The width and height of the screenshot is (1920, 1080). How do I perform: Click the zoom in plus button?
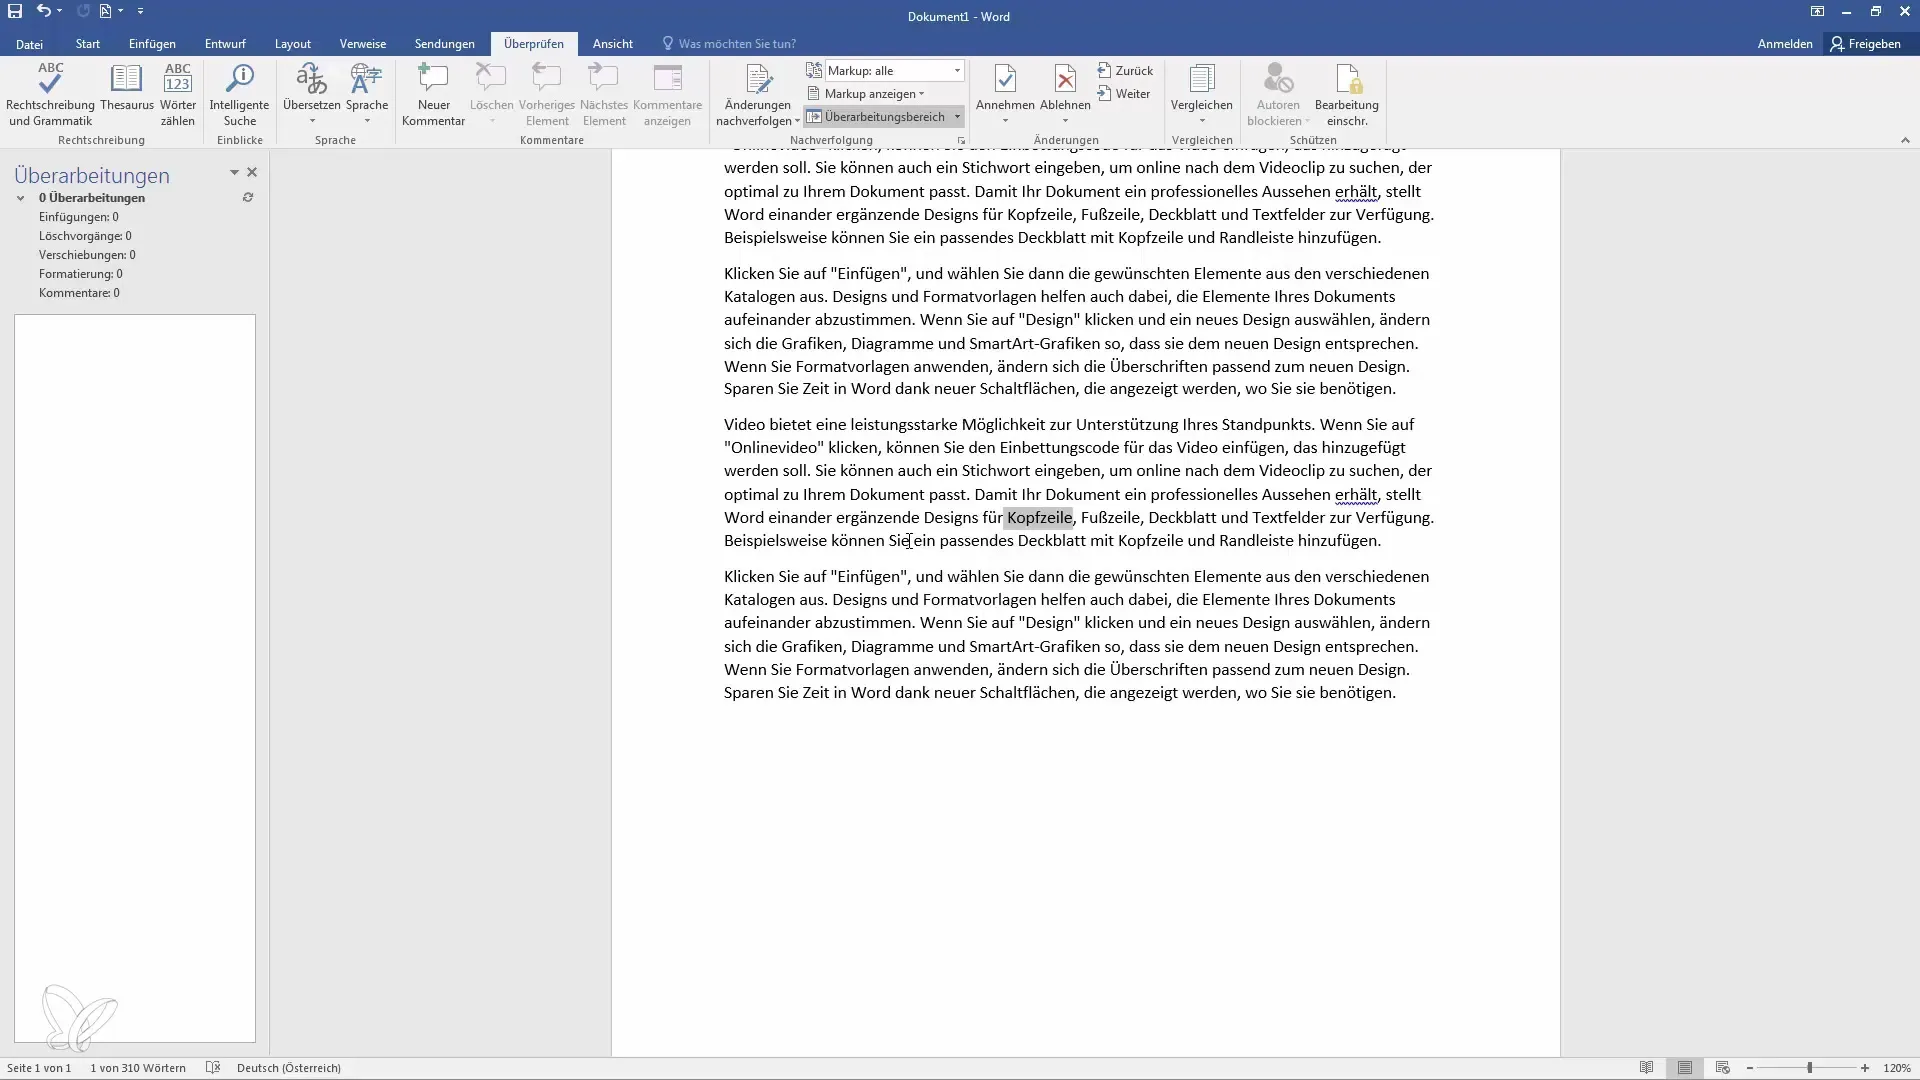click(x=1865, y=1068)
